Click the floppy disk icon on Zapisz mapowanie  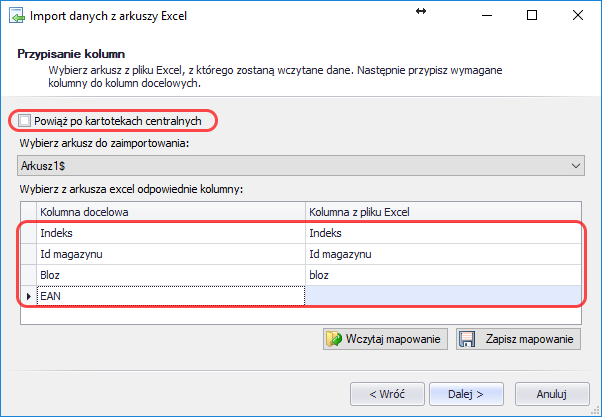(467, 340)
